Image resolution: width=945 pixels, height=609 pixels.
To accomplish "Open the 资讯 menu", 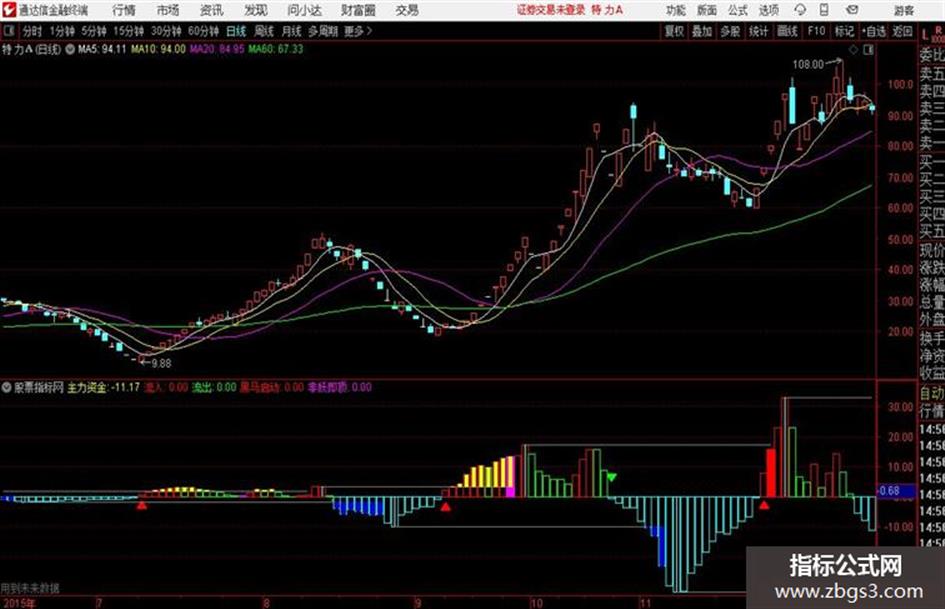I will click(x=211, y=10).
